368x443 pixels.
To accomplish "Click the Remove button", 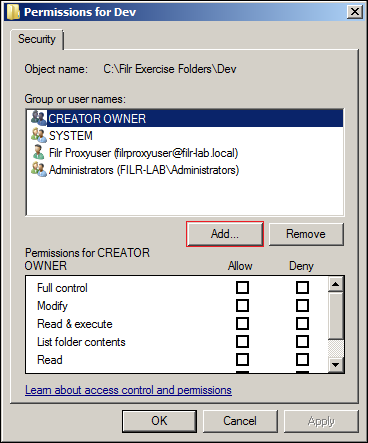I will pos(306,234).
